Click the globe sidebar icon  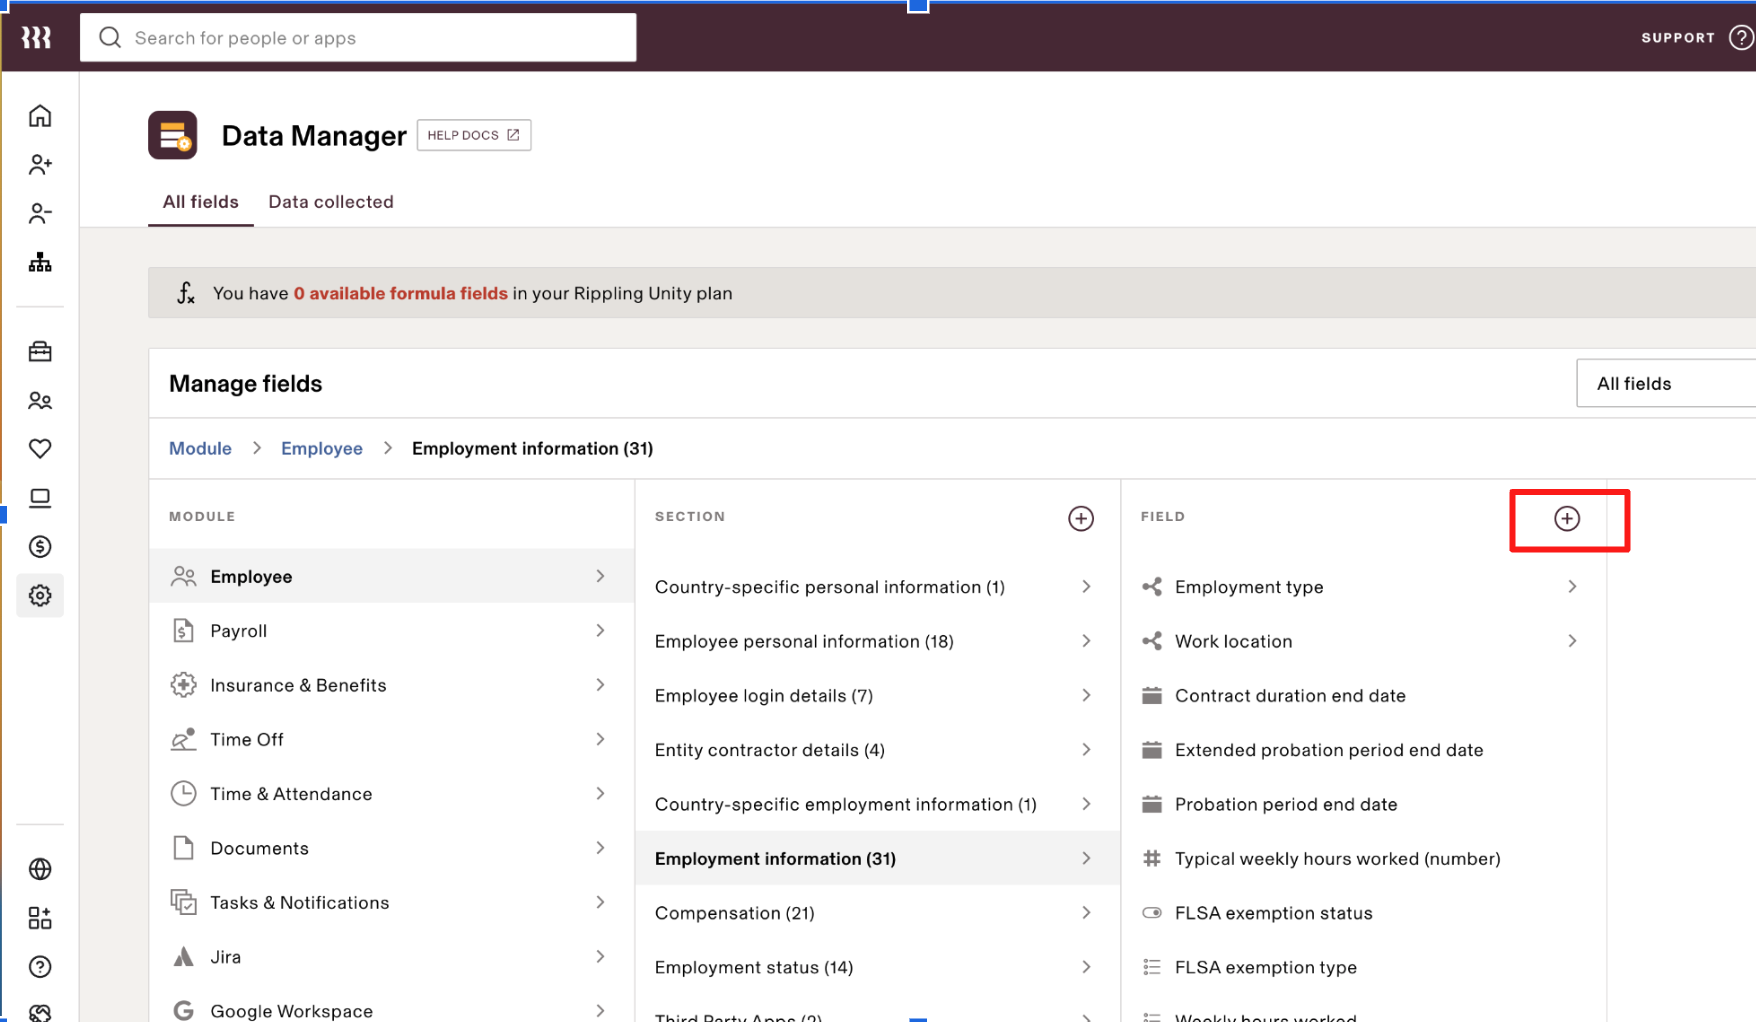point(40,869)
